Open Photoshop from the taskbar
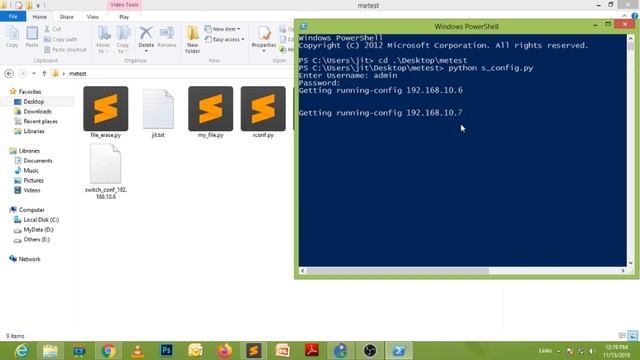640x360 pixels. coord(167,351)
